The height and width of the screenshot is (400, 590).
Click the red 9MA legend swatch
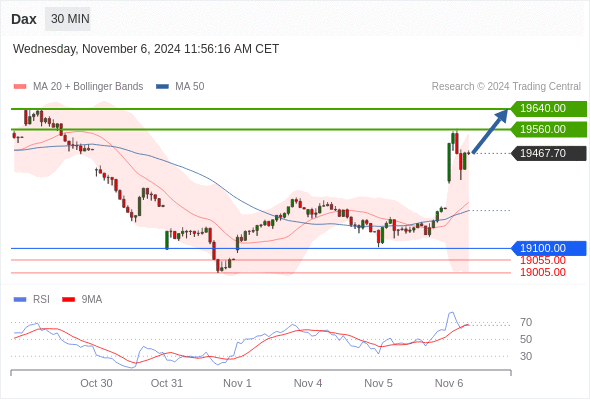pyautogui.click(x=68, y=300)
